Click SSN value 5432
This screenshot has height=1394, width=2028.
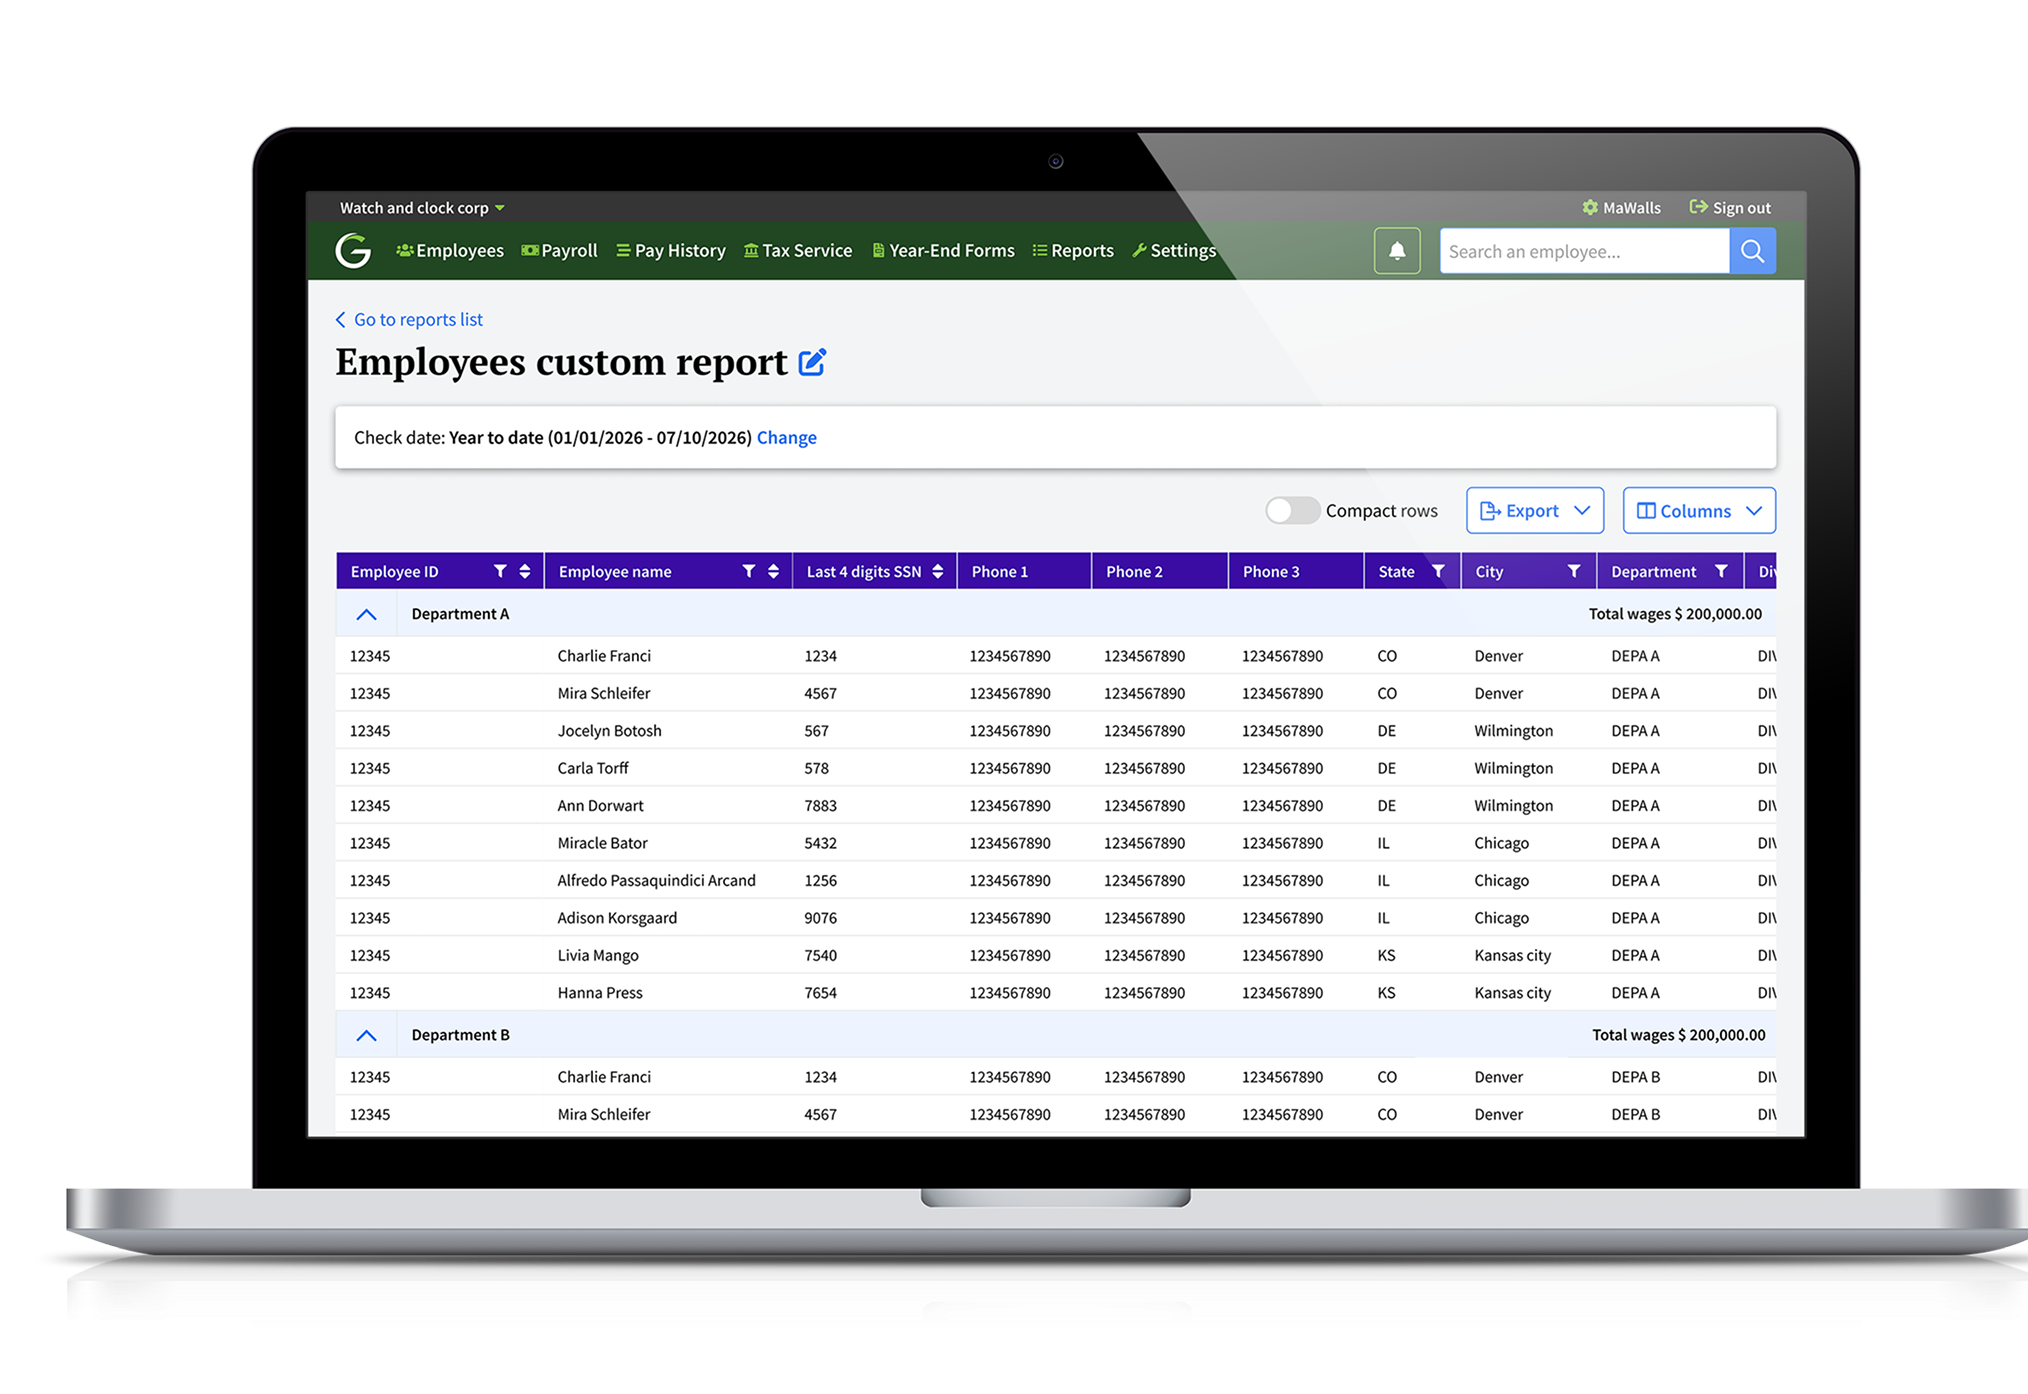click(x=820, y=843)
